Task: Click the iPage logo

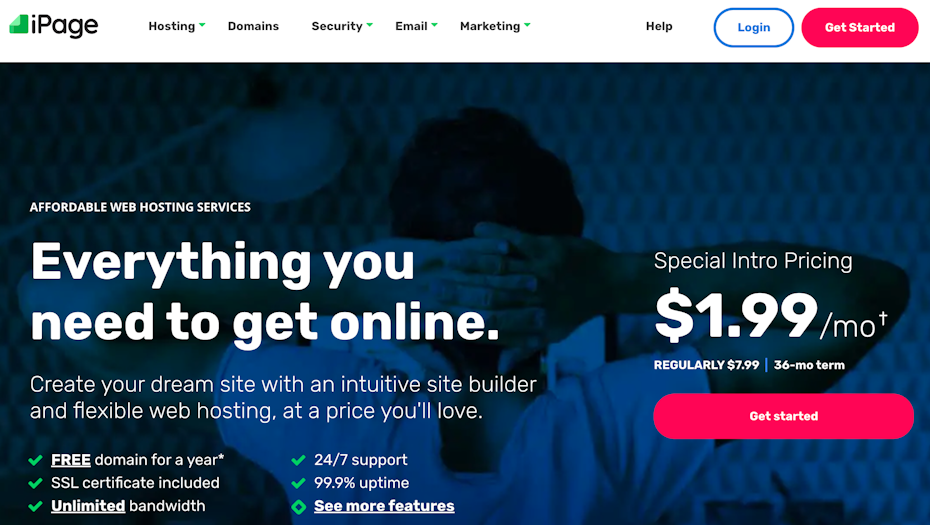Action: [x=54, y=26]
